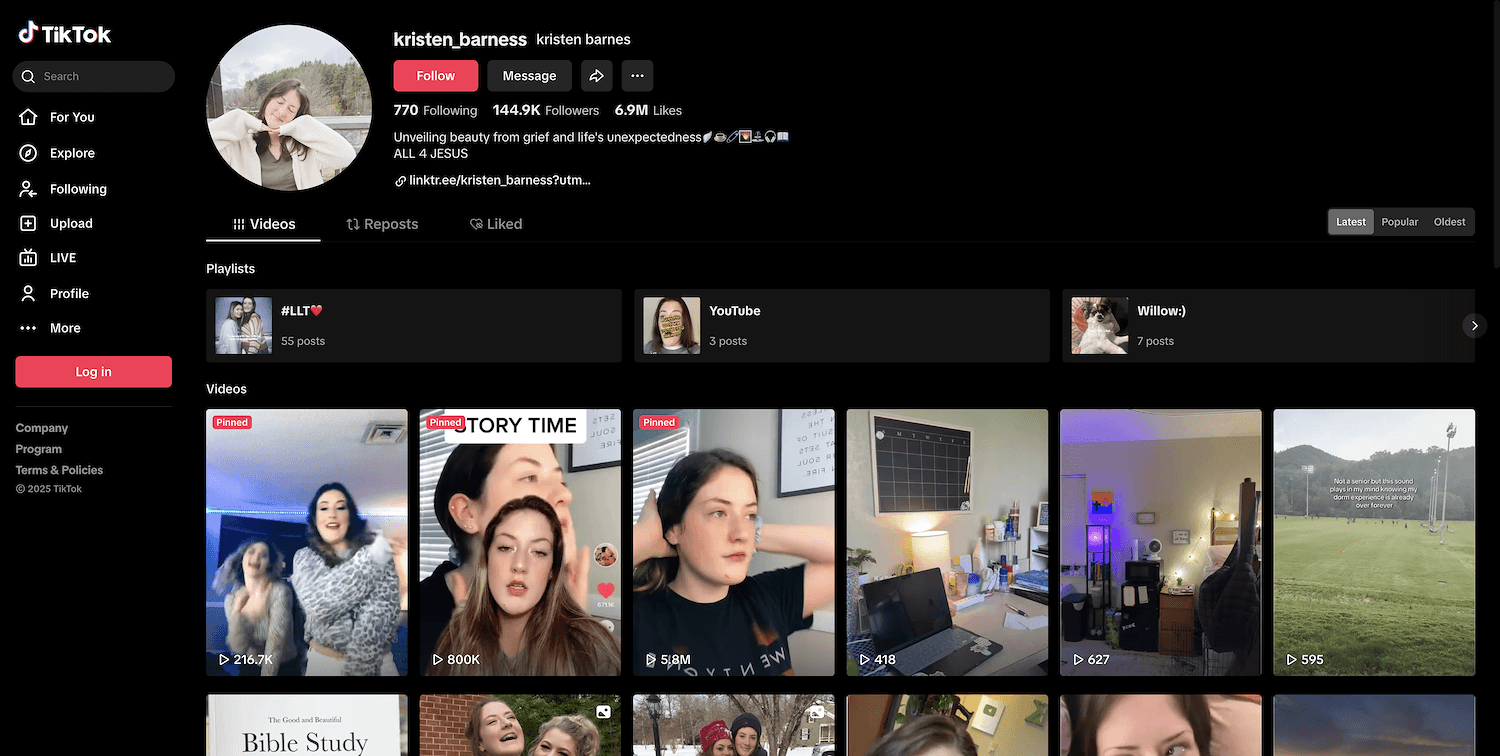The width and height of the screenshot is (1500, 756).
Task: Switch to the Liked tab
Action: [496, 224]
